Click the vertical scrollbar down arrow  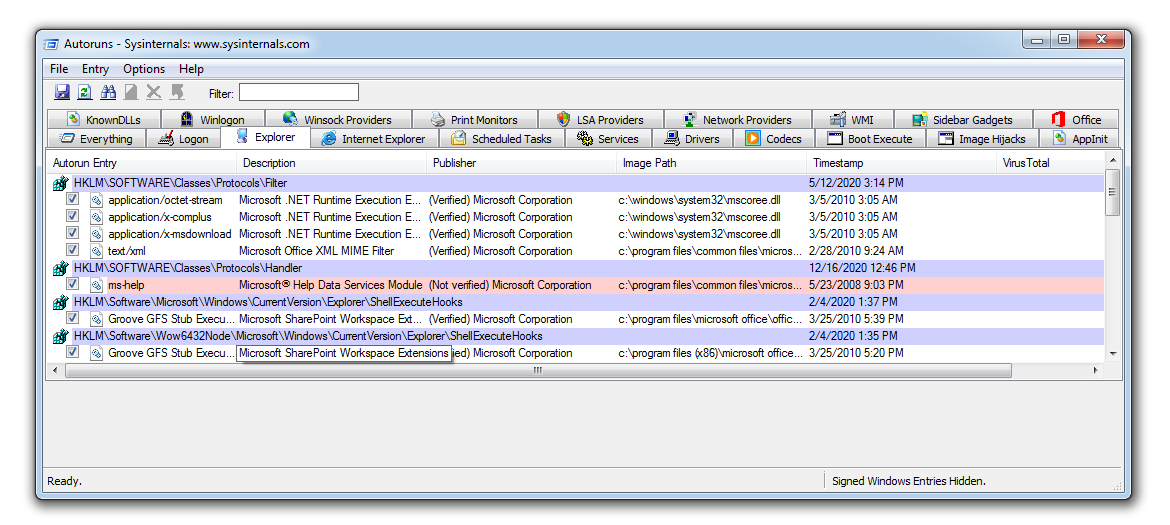[1113, 353]
